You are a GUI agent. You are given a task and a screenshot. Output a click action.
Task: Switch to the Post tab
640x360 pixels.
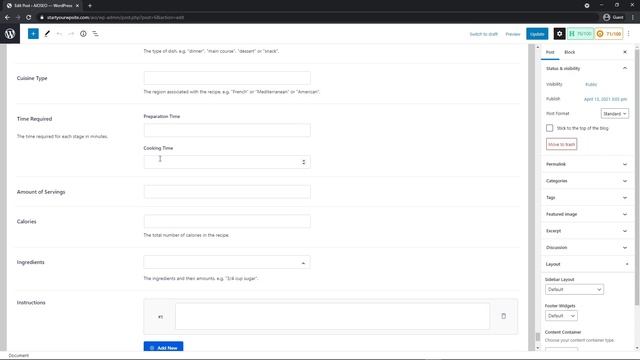pos(550,52)
